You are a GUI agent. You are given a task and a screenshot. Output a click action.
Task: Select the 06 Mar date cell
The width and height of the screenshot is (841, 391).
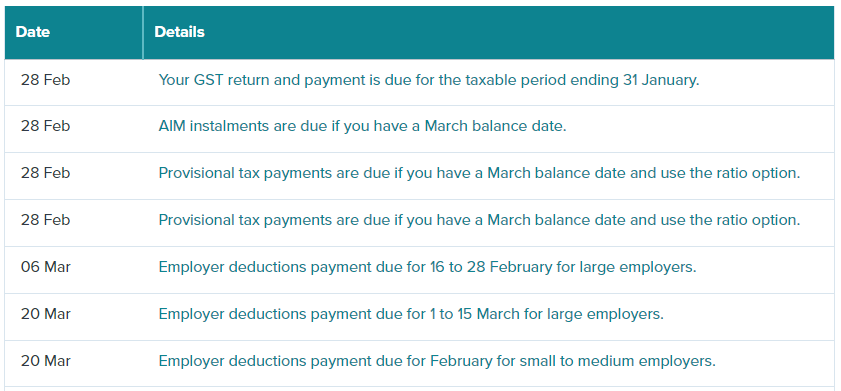(x=46, y=267)
